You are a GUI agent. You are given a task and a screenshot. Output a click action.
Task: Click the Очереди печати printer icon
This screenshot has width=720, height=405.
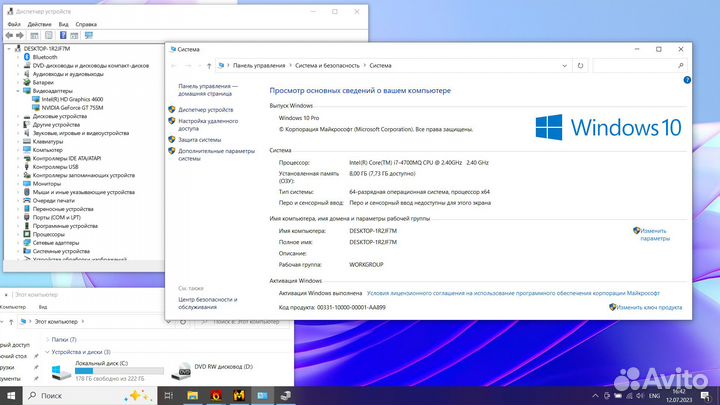tap(27, 201)
